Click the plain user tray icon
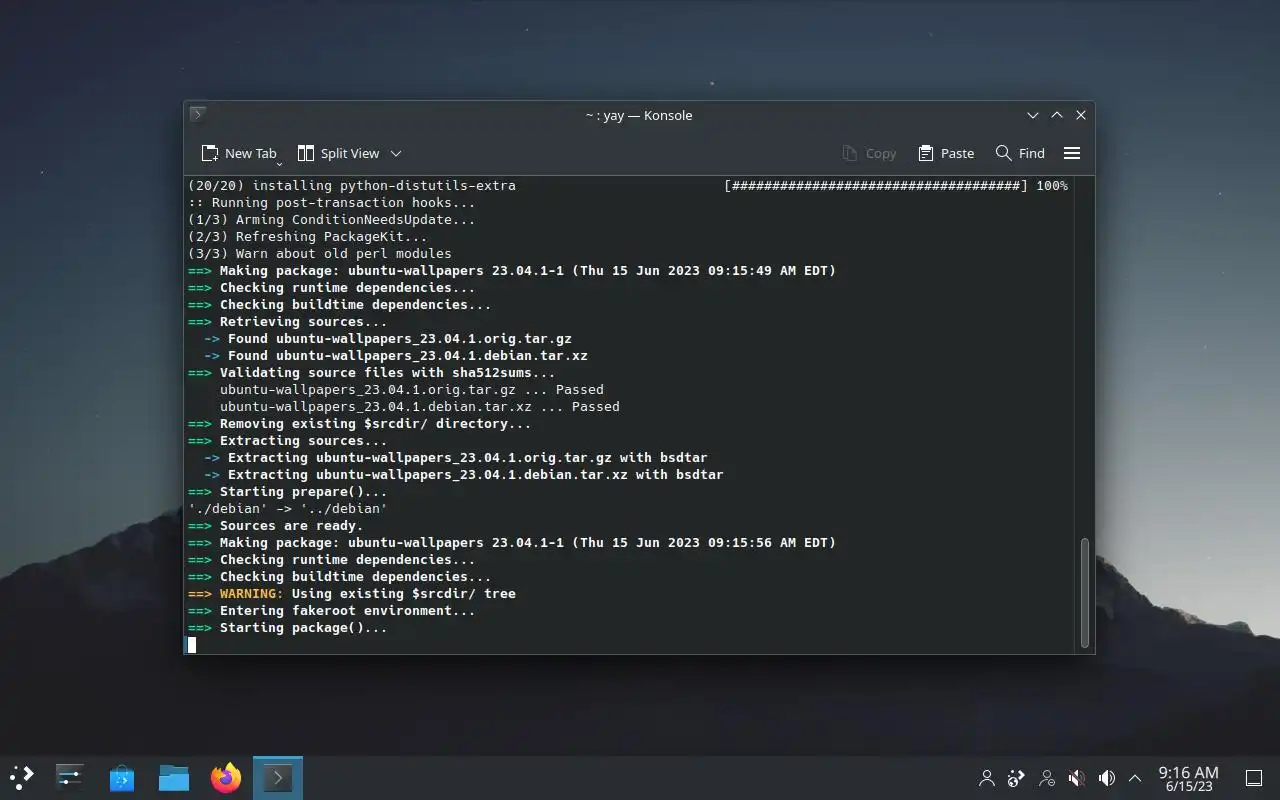This screenshot has height=800, width=1280. tap(987, 777)
